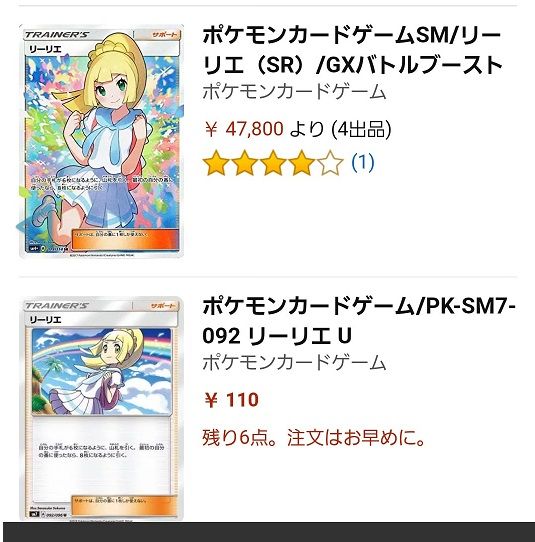
Task: Click the first gold rating star
Action: tap(216, 162)
